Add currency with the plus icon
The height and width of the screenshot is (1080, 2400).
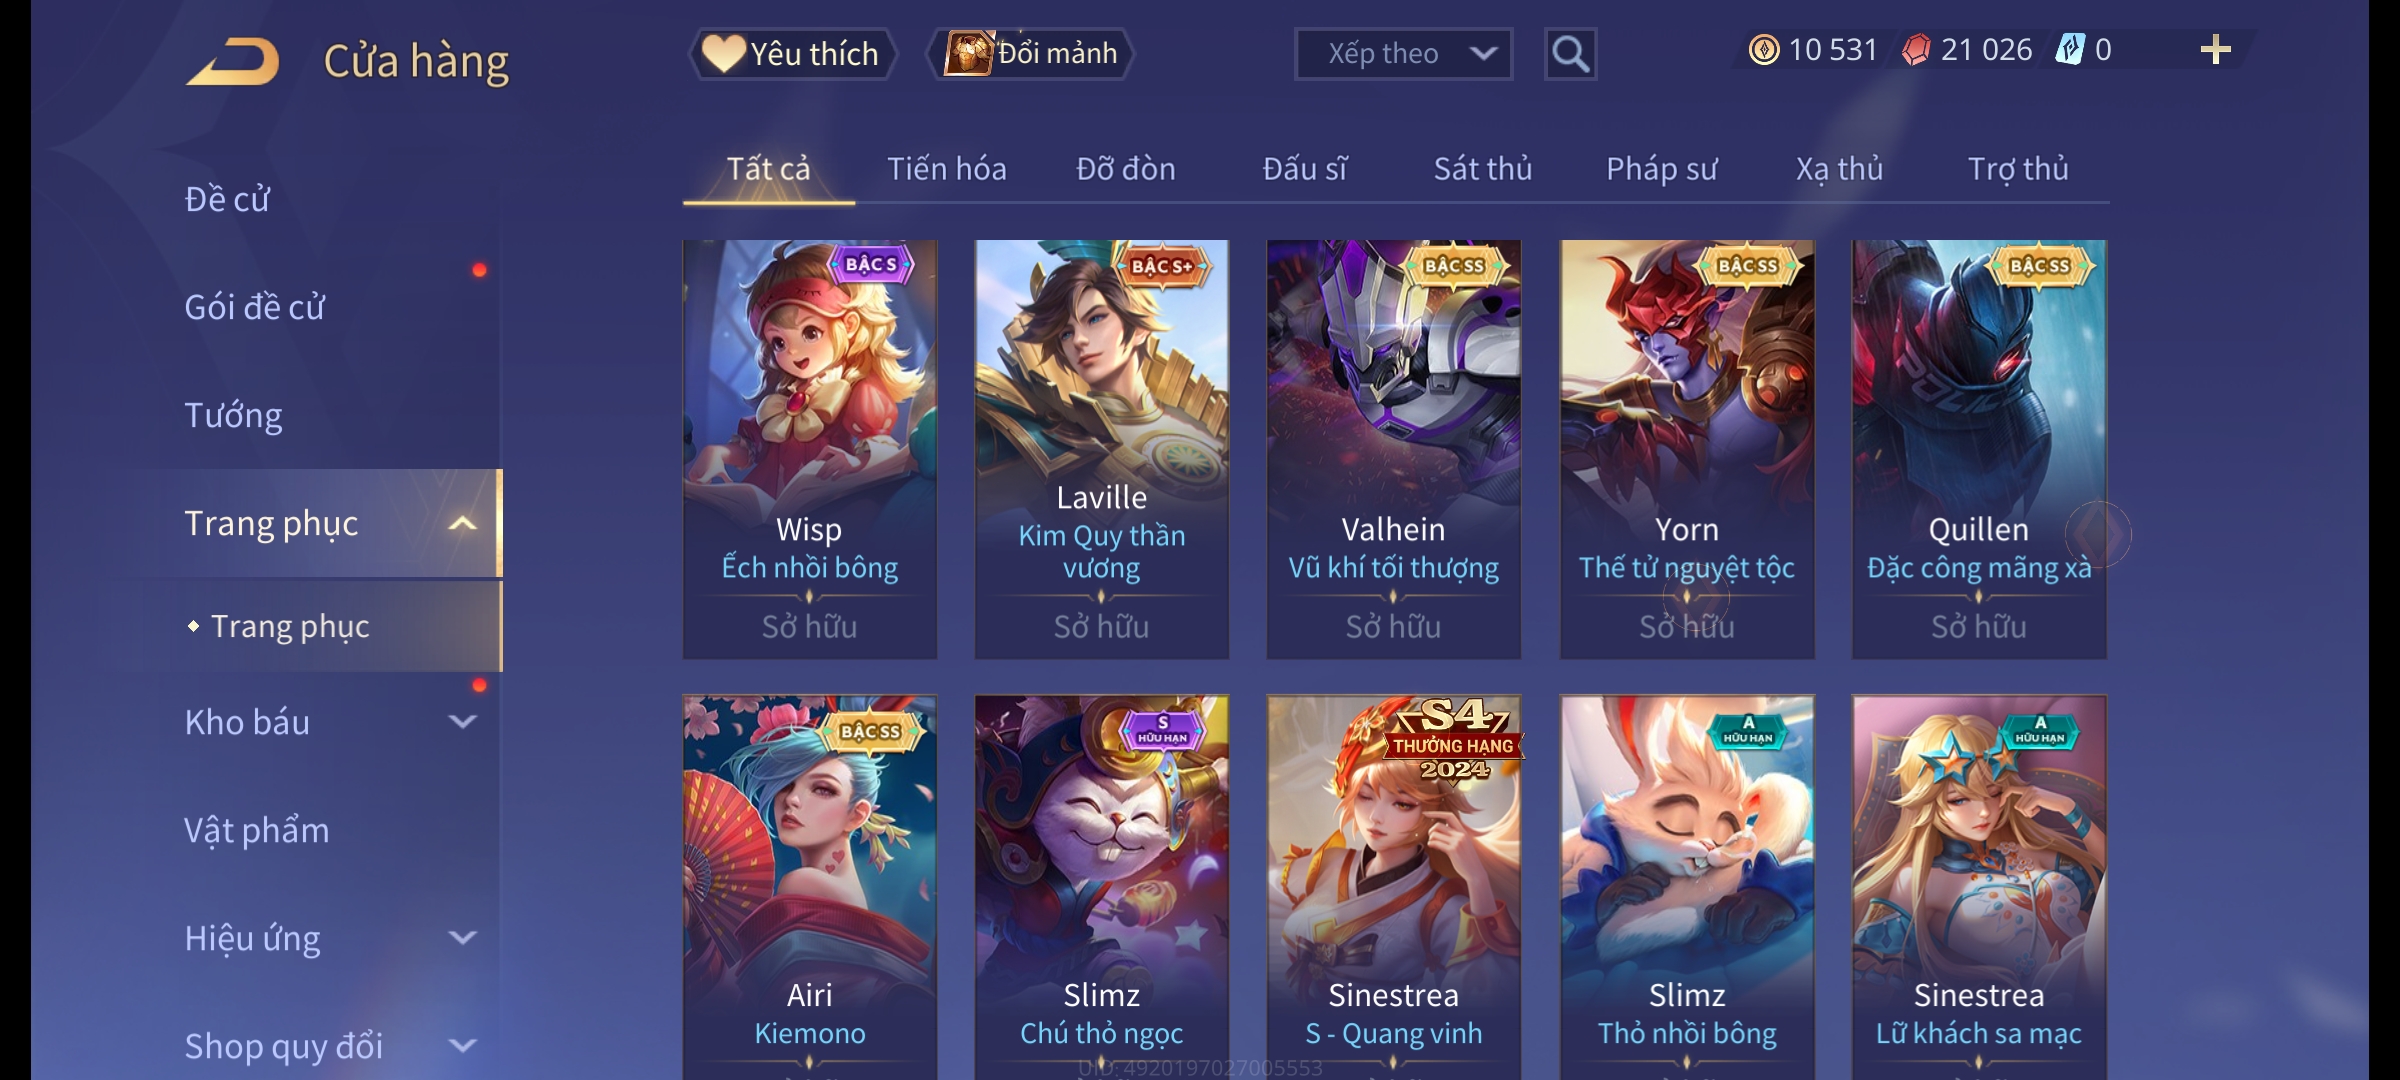(2216, 50)
